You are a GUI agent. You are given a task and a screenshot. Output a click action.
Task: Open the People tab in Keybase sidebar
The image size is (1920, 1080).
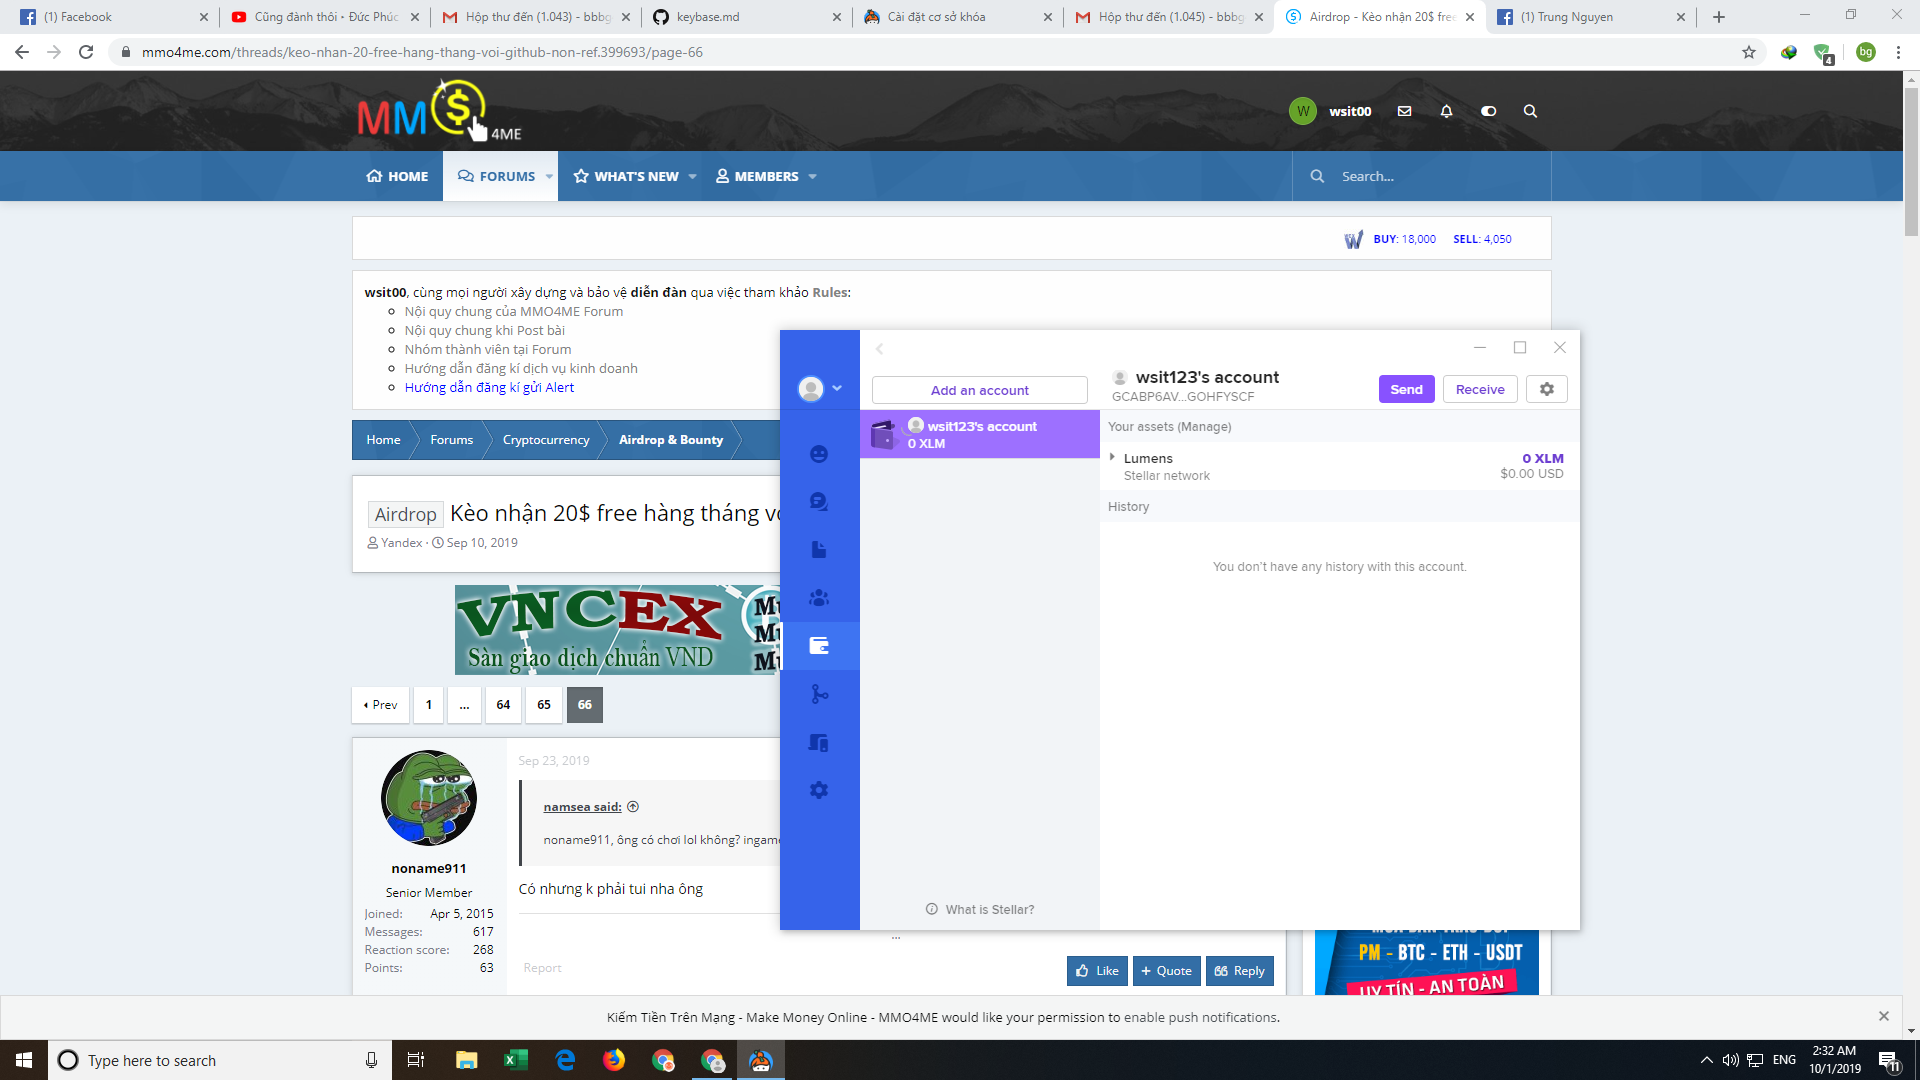point(819,454)
